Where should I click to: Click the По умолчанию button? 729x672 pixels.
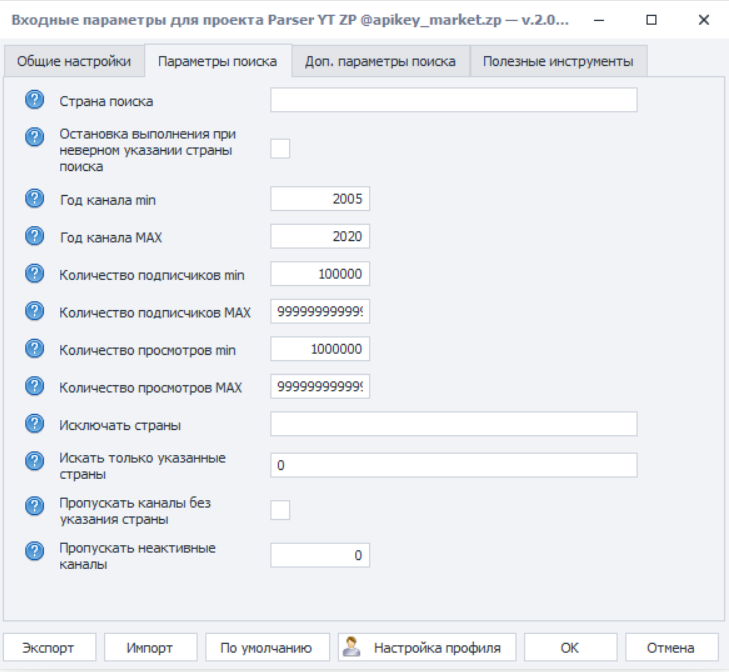(267, 647)
